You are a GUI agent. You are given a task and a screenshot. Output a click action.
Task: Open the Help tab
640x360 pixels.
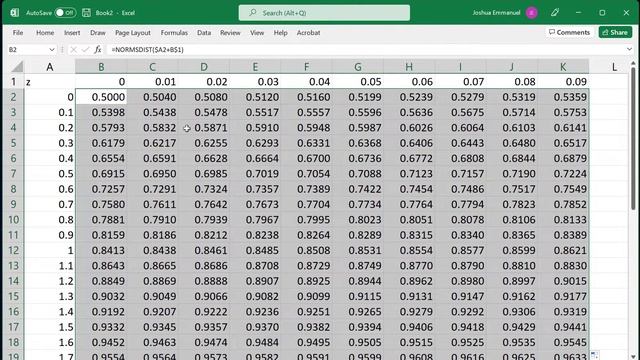coord(280,33)
